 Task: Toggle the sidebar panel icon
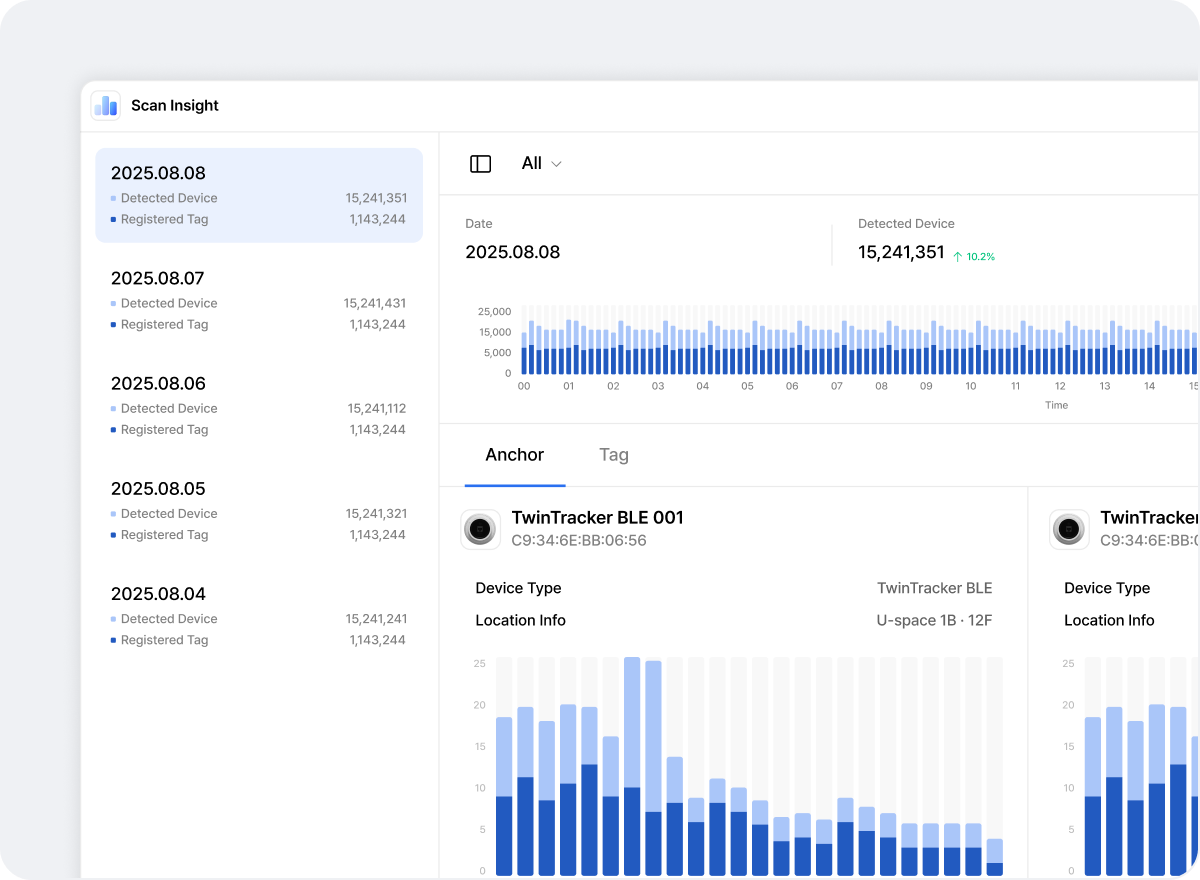coord(480,164)
